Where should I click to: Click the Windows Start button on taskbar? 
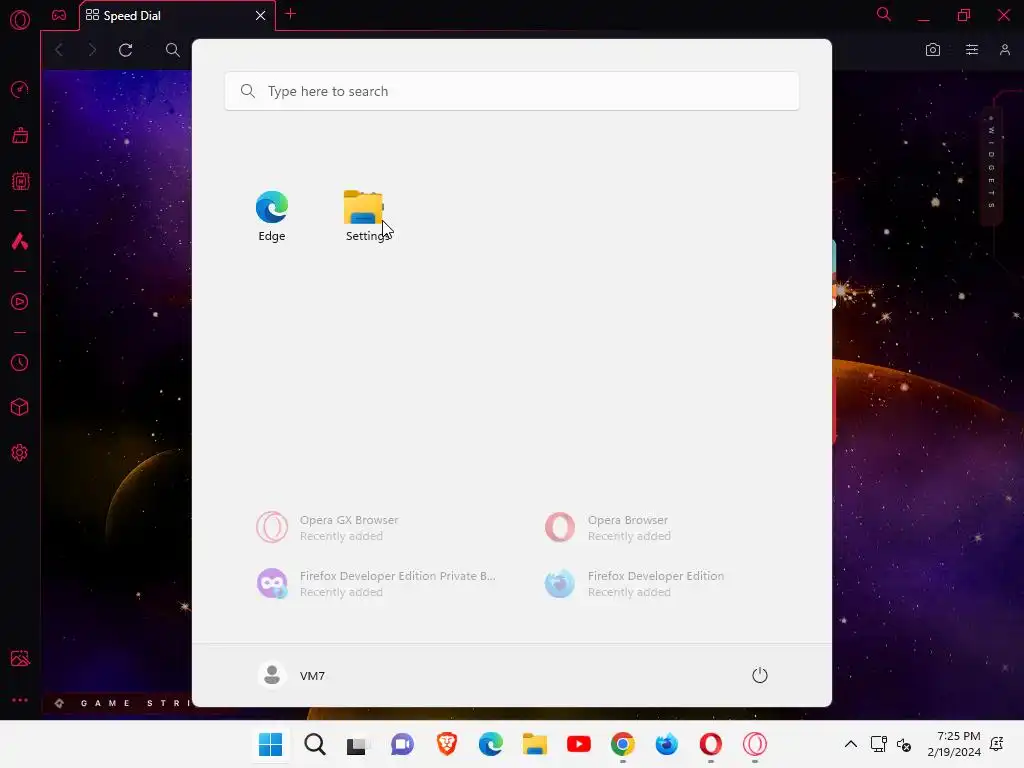pyautogui.click(x=270, y=744)
